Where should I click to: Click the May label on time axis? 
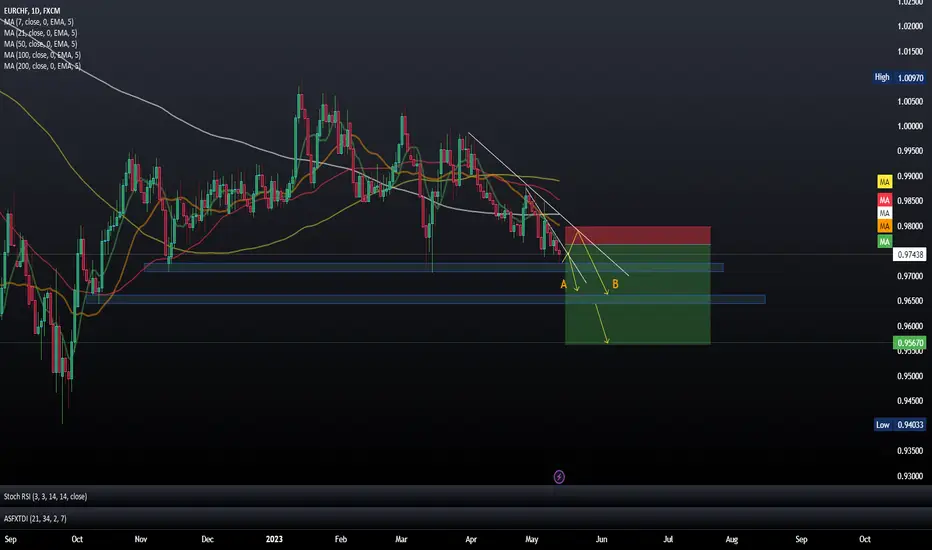(x=532, y=539)
